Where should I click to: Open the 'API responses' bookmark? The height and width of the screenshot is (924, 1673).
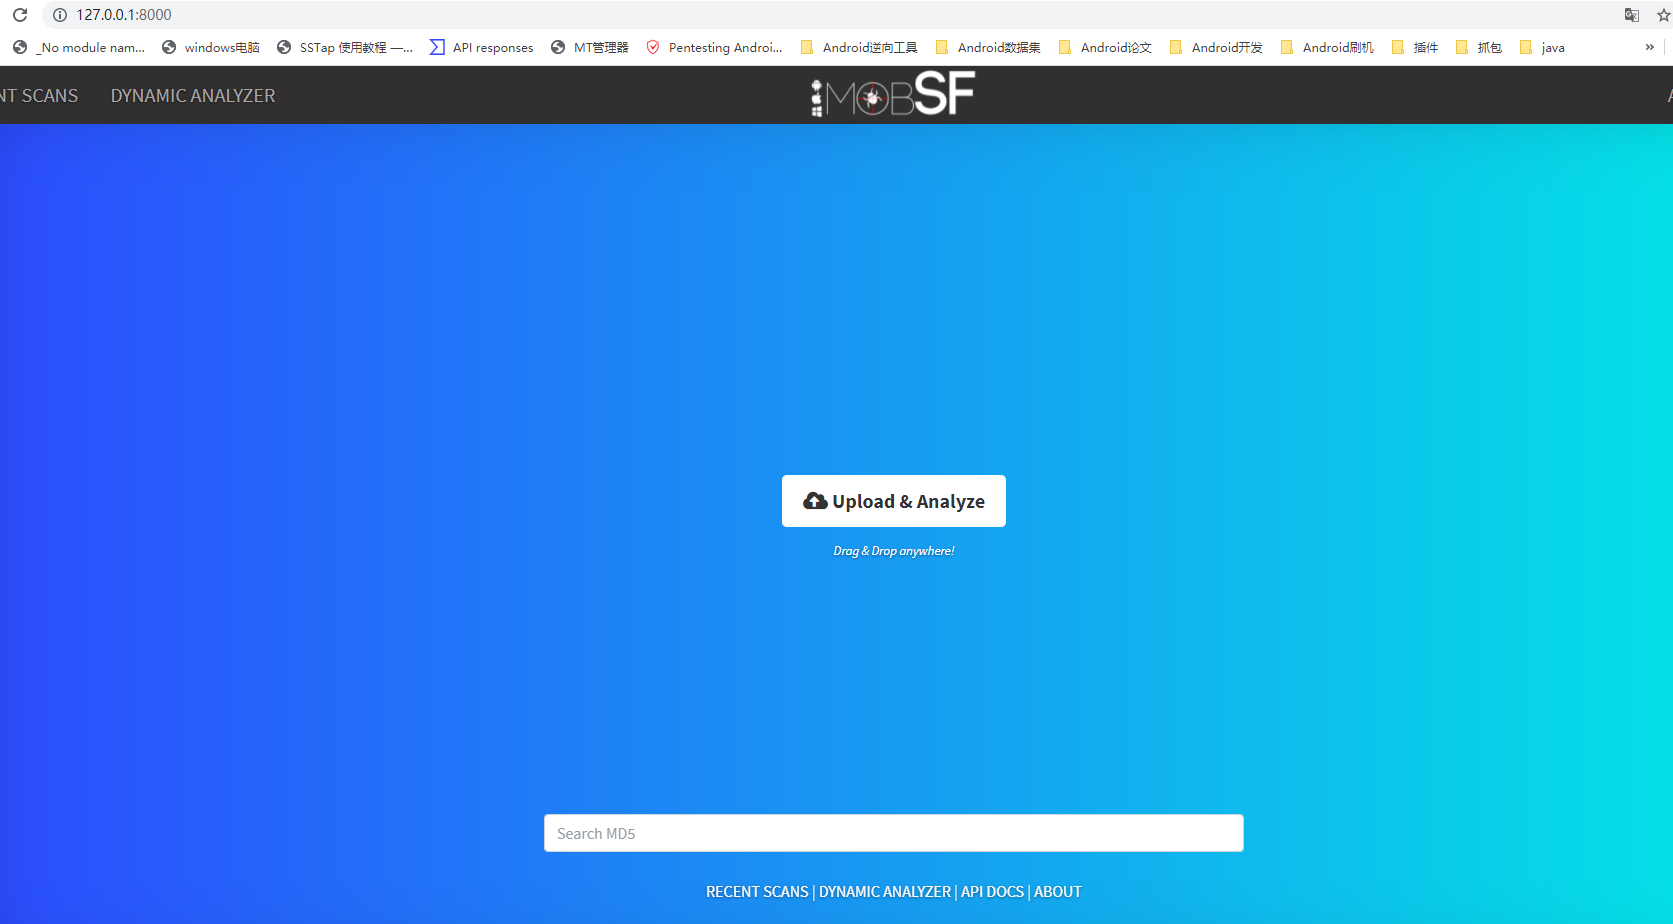[482, 47]
